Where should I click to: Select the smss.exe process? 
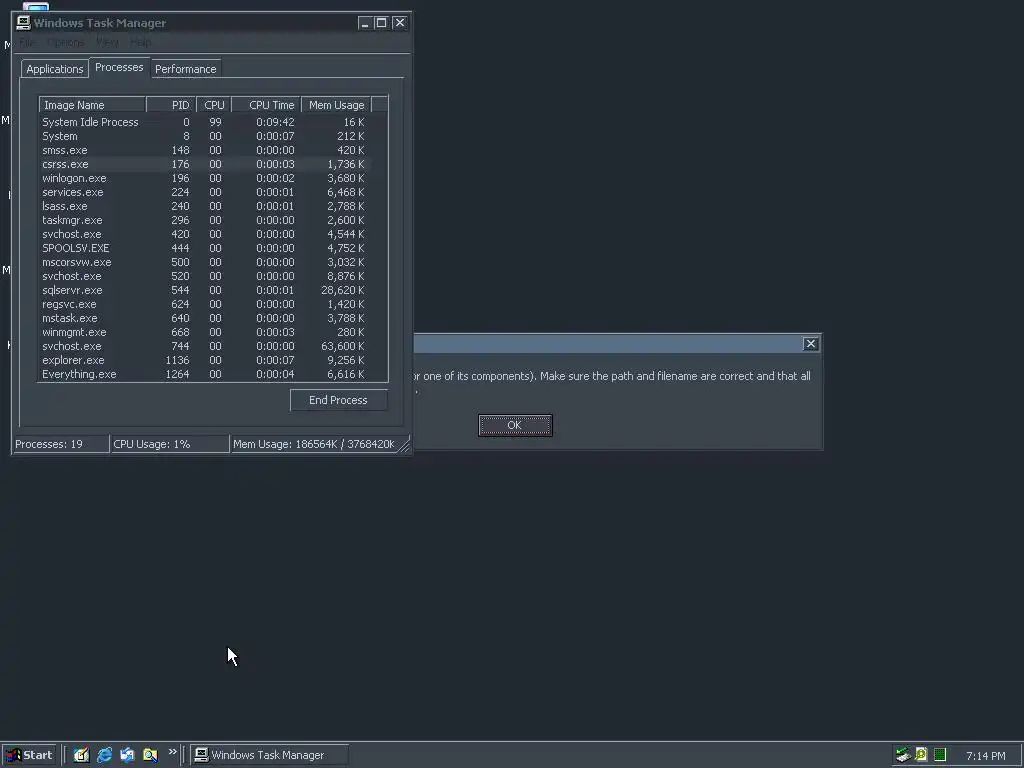pos(205,150)
